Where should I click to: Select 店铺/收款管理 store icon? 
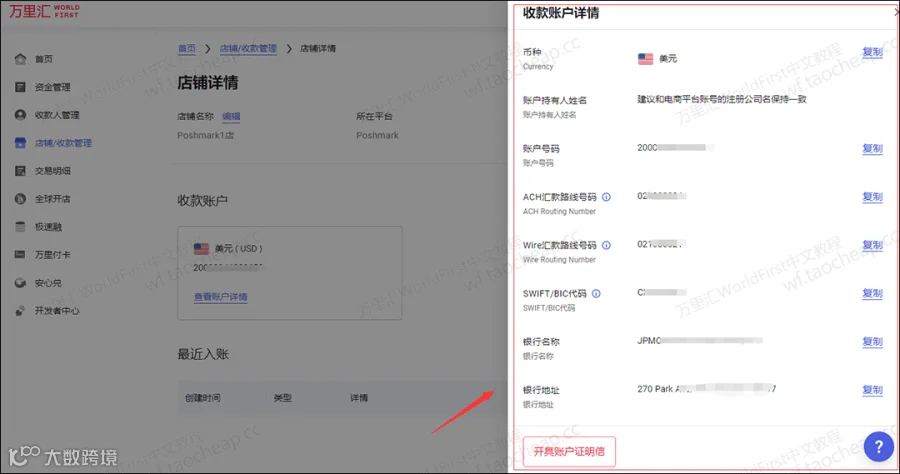[20, 143]
